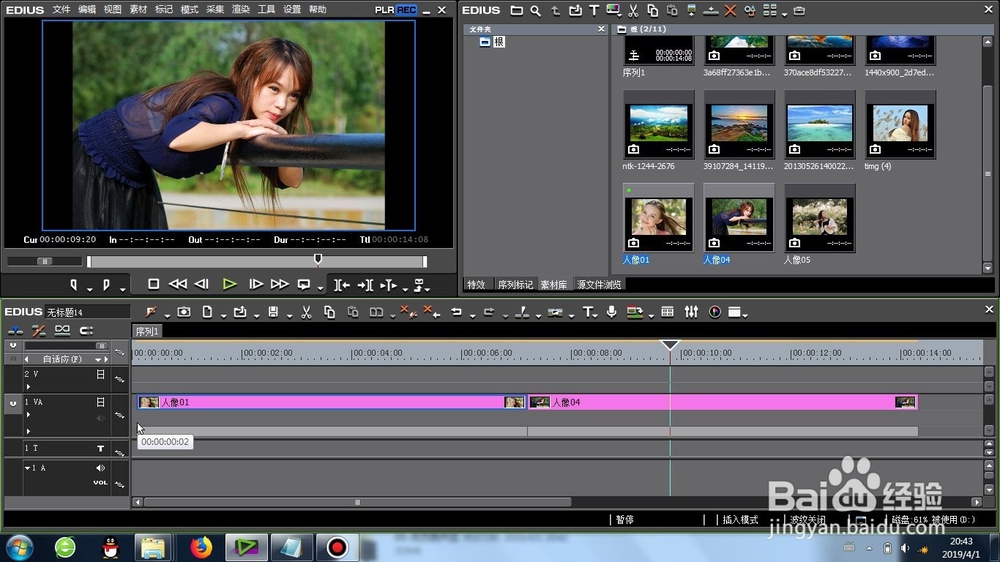Click the Play button in the player
This screenshot has width=1000, height=562.
click(x=230, y=285)
